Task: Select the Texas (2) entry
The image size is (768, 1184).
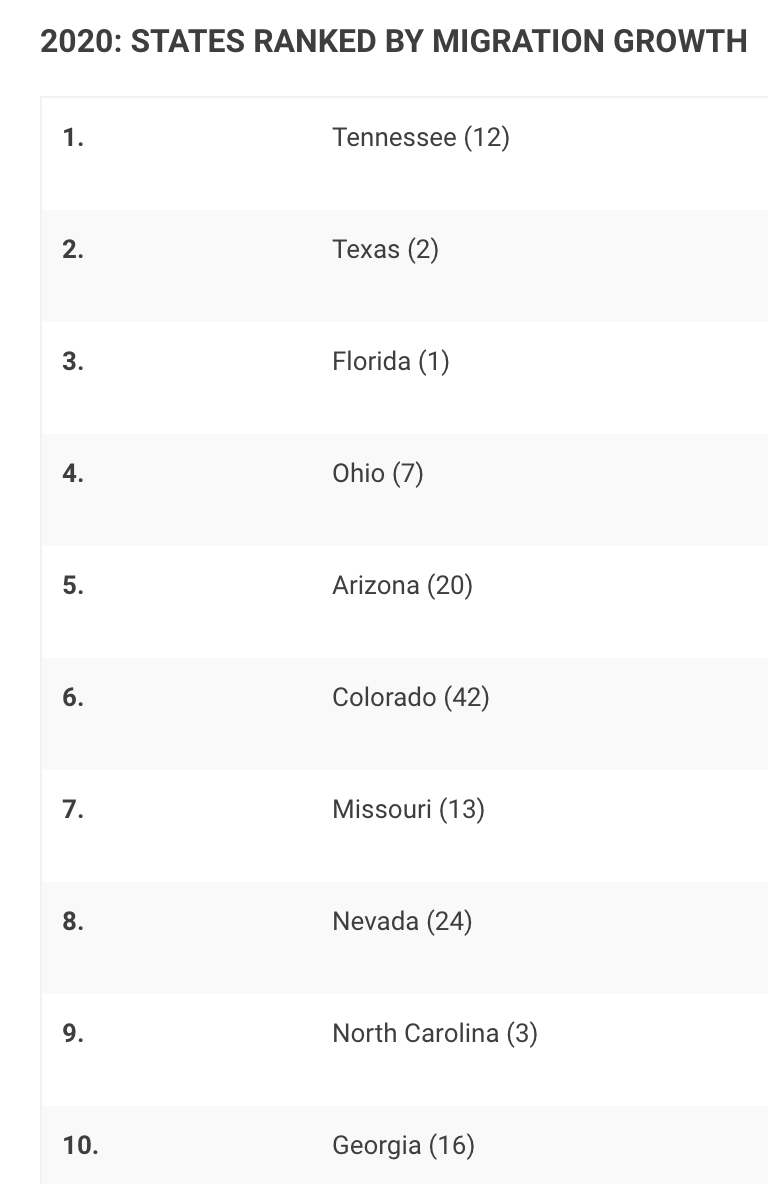Action: 385,249
